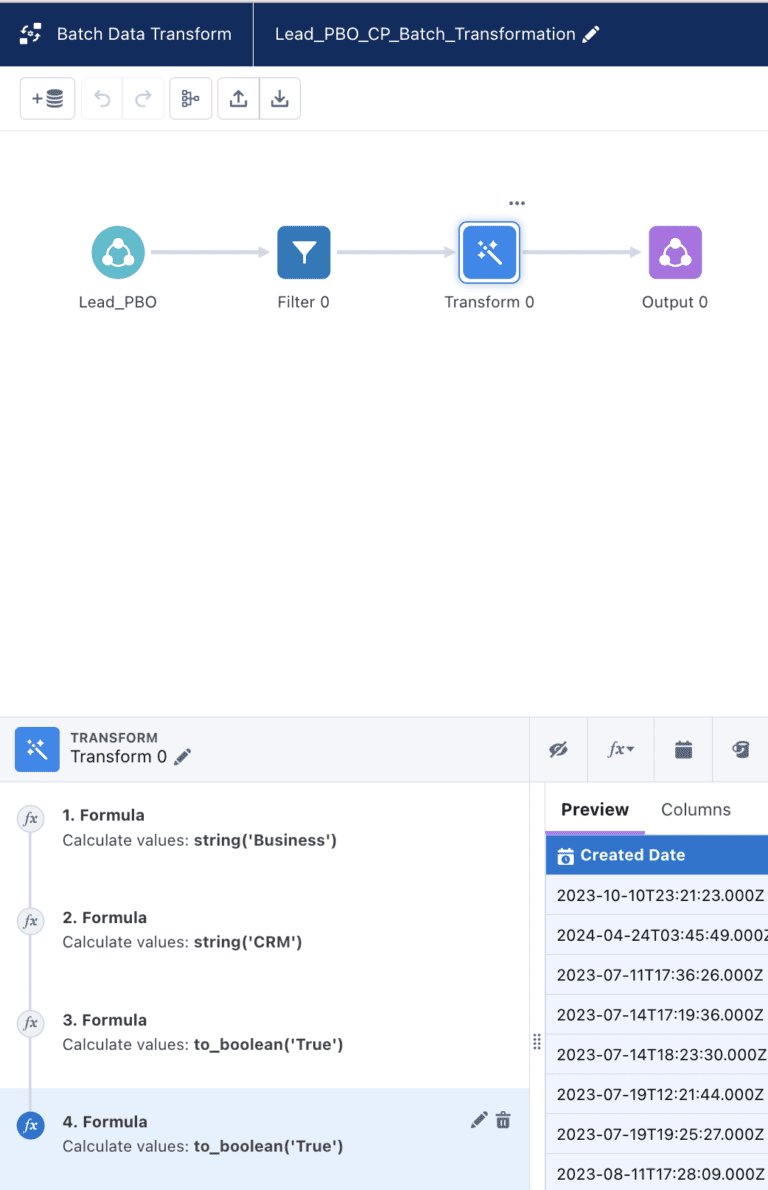The width and height of the screenshot is (768, 1190).
Task: Click the rightmost transform toolbar icon
Action: click(741, 750)
